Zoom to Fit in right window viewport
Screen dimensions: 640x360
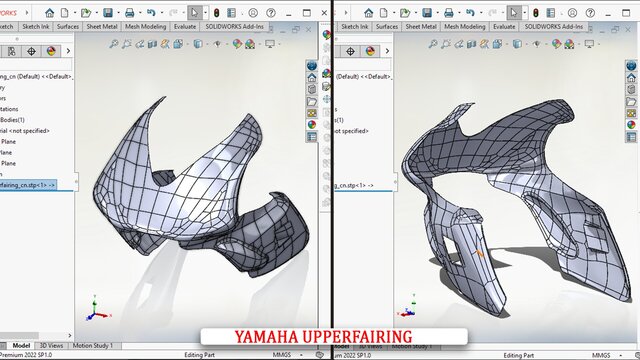(x=433, y=44)
